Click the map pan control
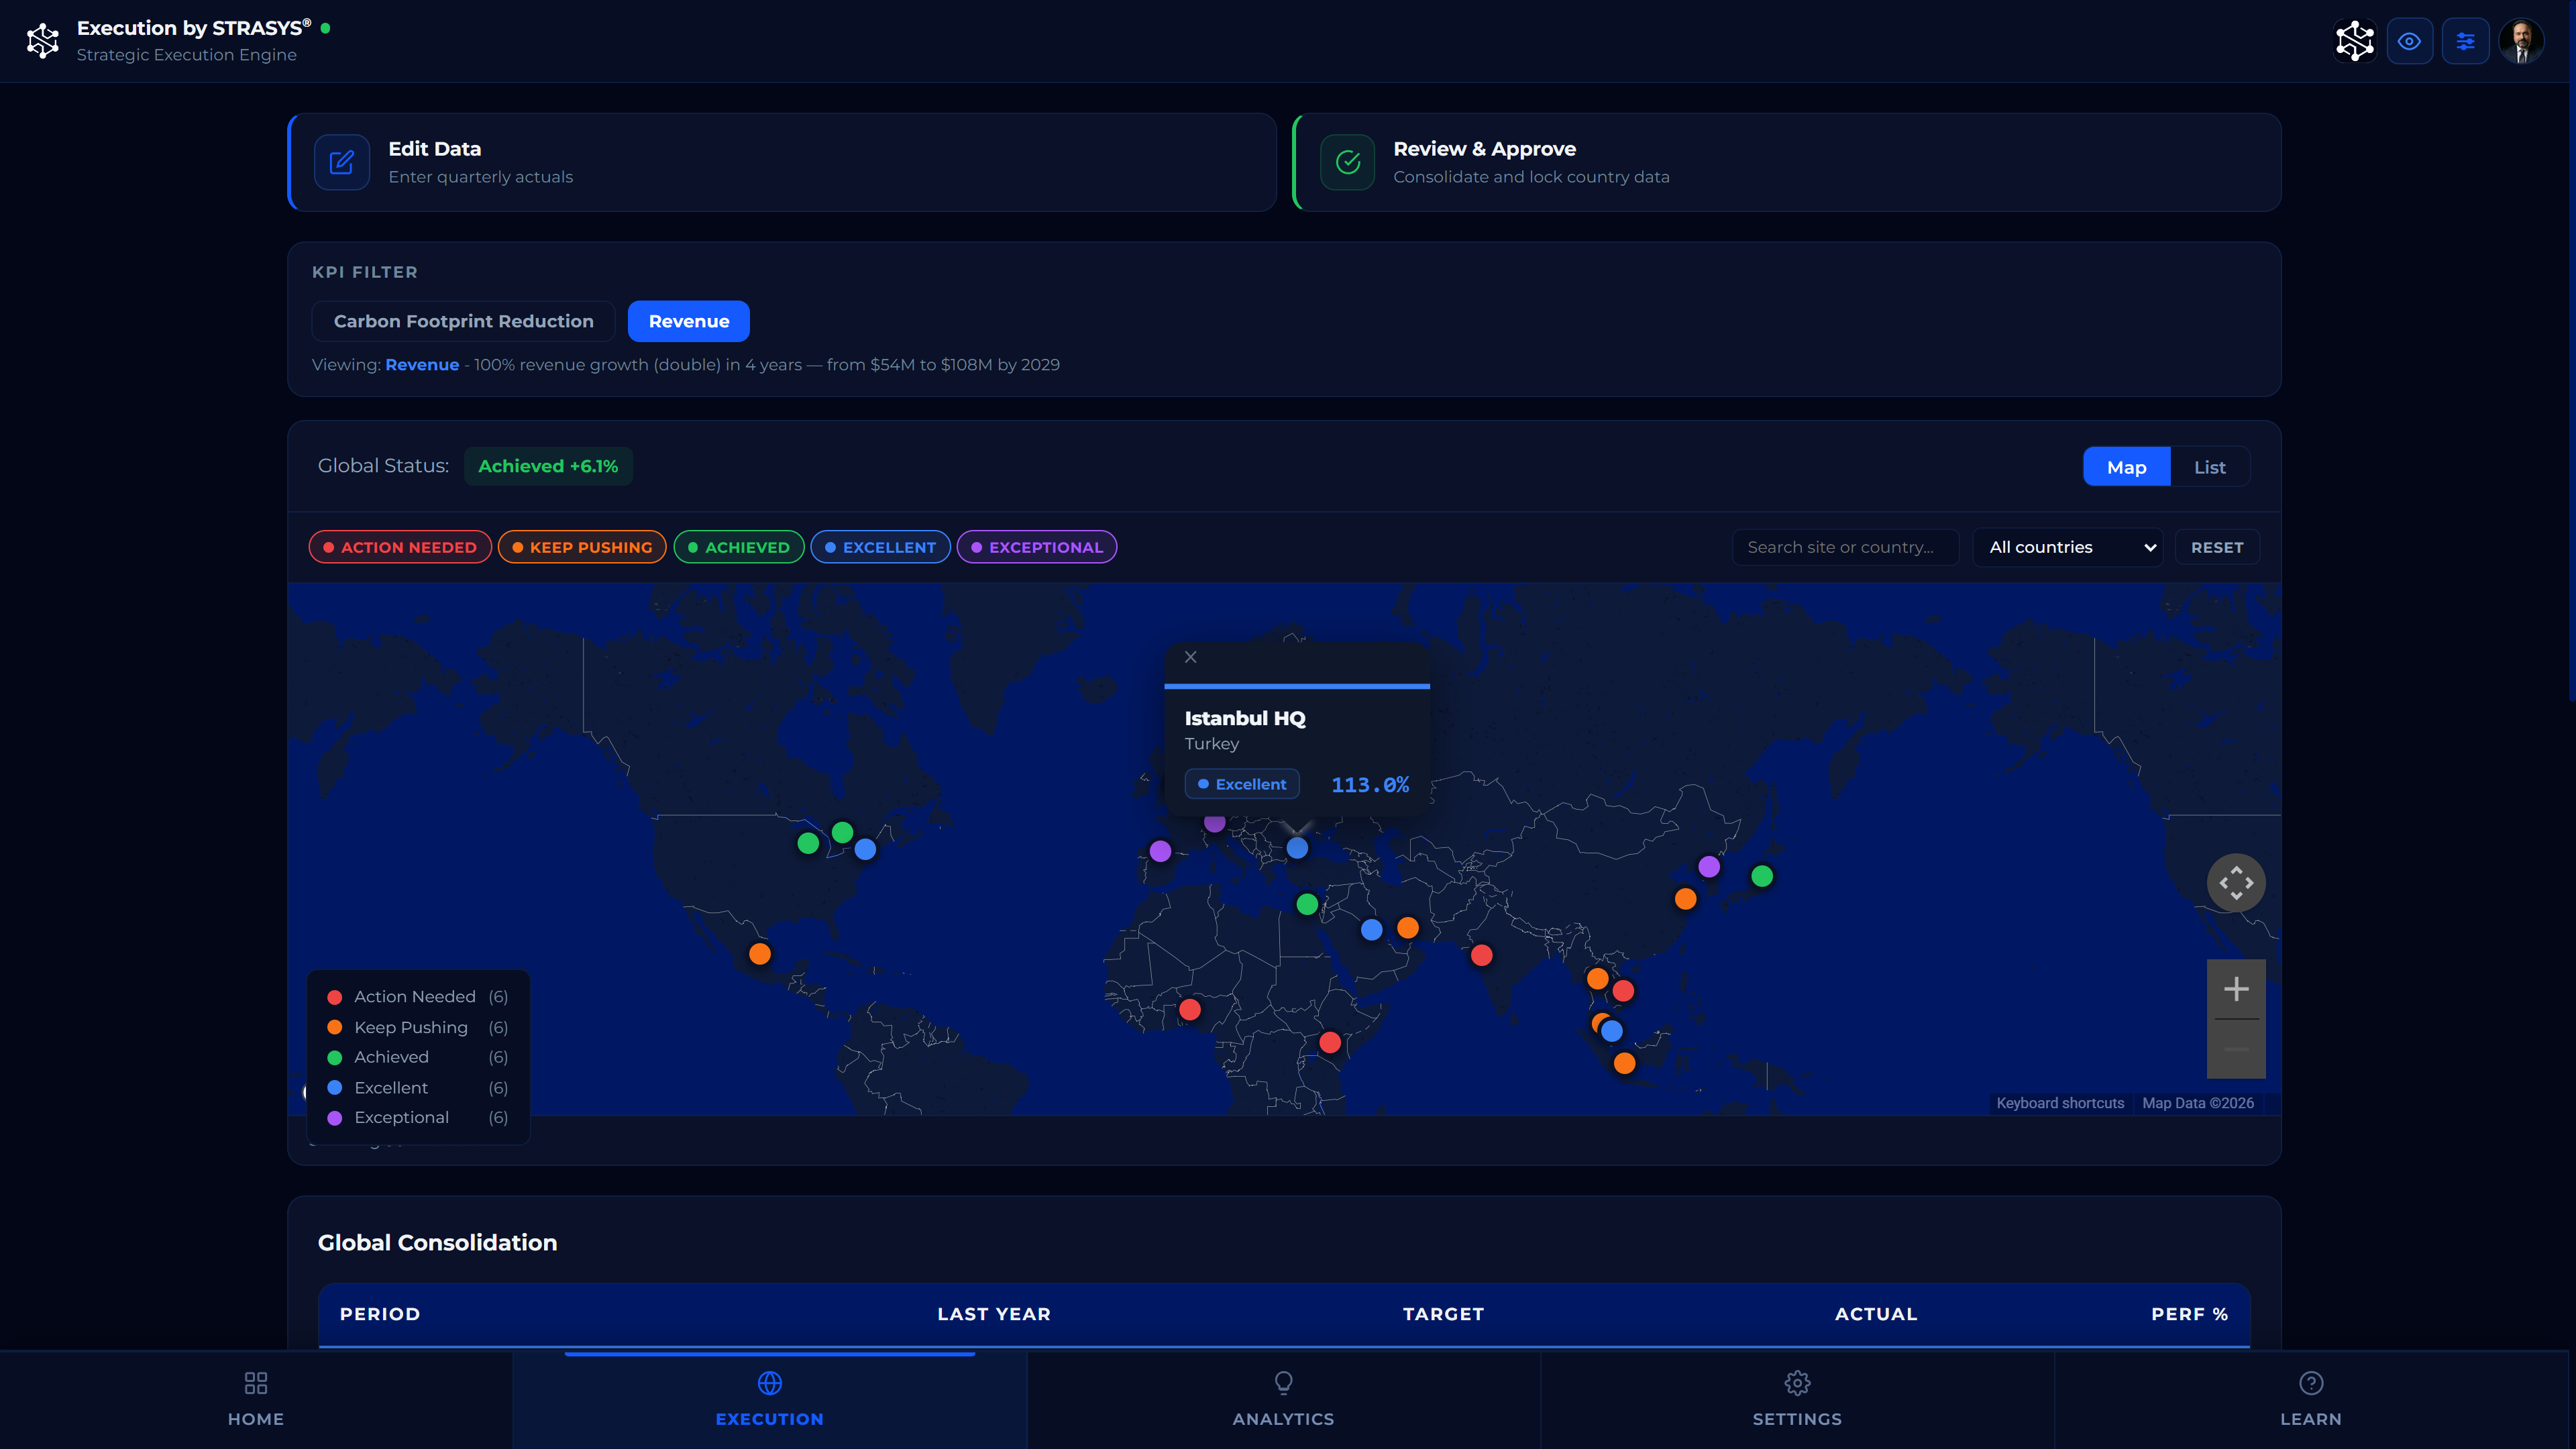The height and width of the screenshot is (1449, 2576). coord(2236,883)
